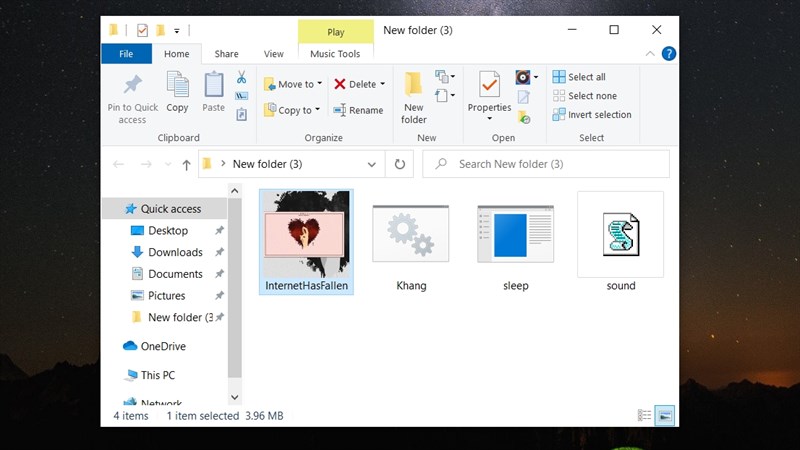Image resolution: width=800 pixels, height=450 pixels.
Task: Click Select all
Action: click(x=579, y=77)
